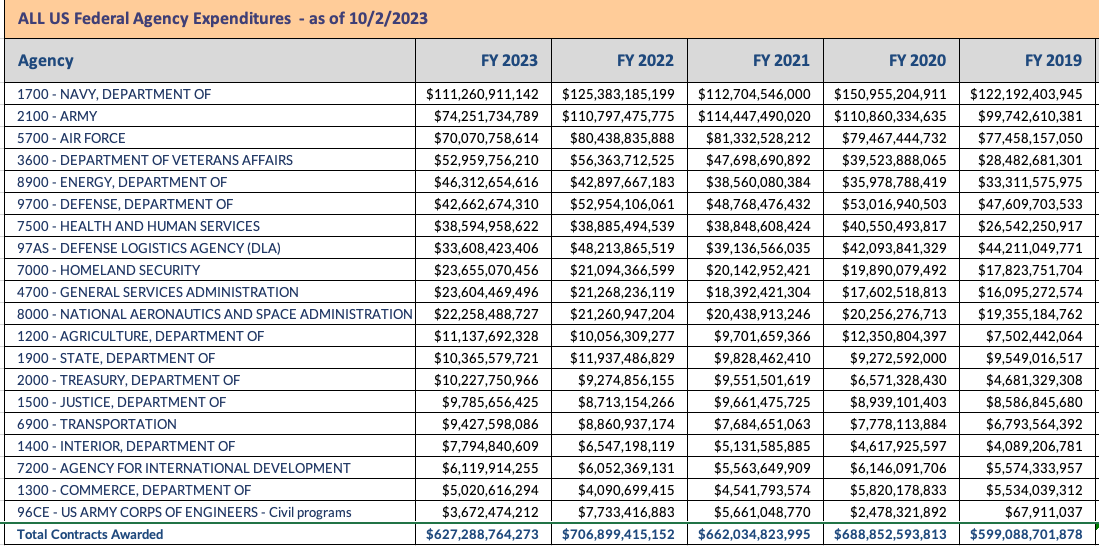
Task: Select '7000 - HOMELAND SECURITY' cell
Action: click(210, 270)
